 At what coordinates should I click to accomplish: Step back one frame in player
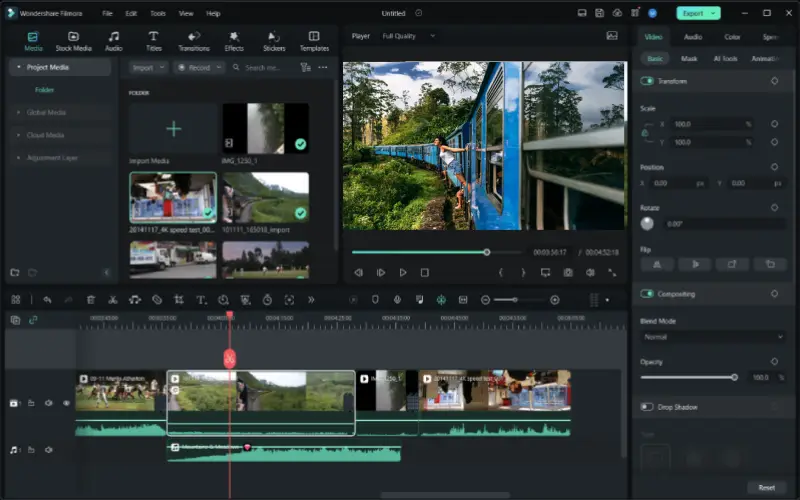click(359, 272)
